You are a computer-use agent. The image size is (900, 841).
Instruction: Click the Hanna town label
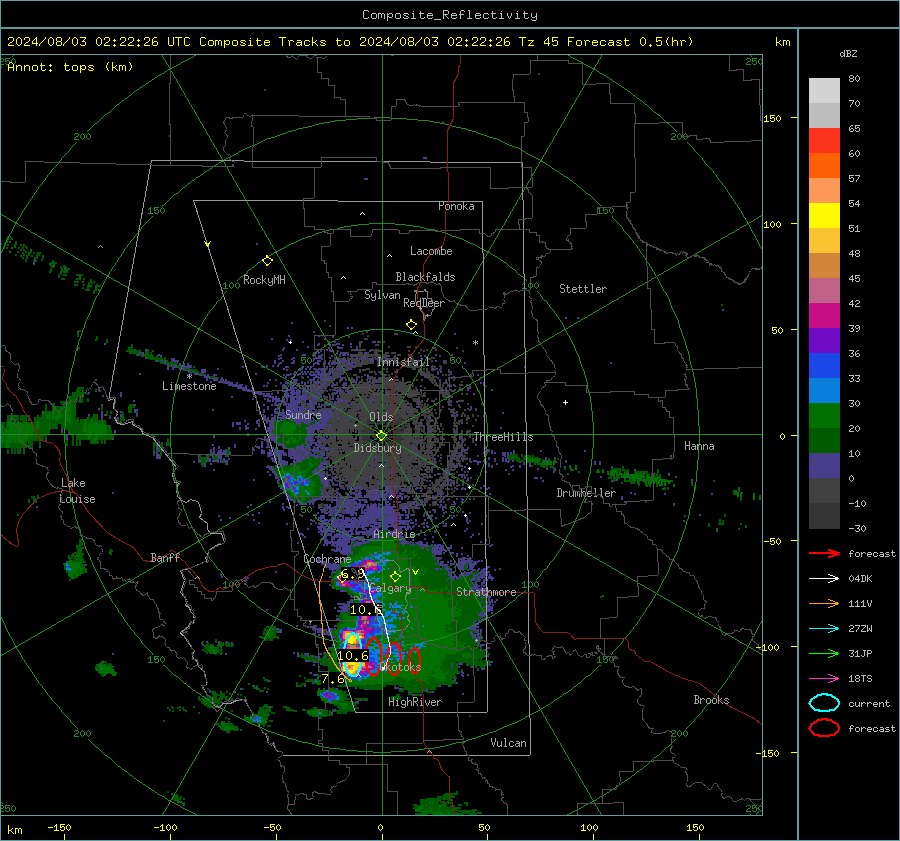[x=699, y=446]
